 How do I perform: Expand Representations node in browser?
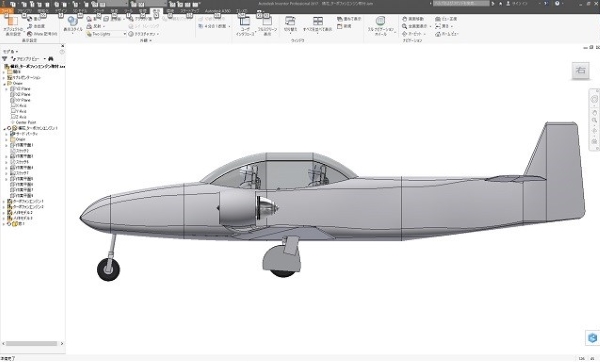[x=4, y=78]
